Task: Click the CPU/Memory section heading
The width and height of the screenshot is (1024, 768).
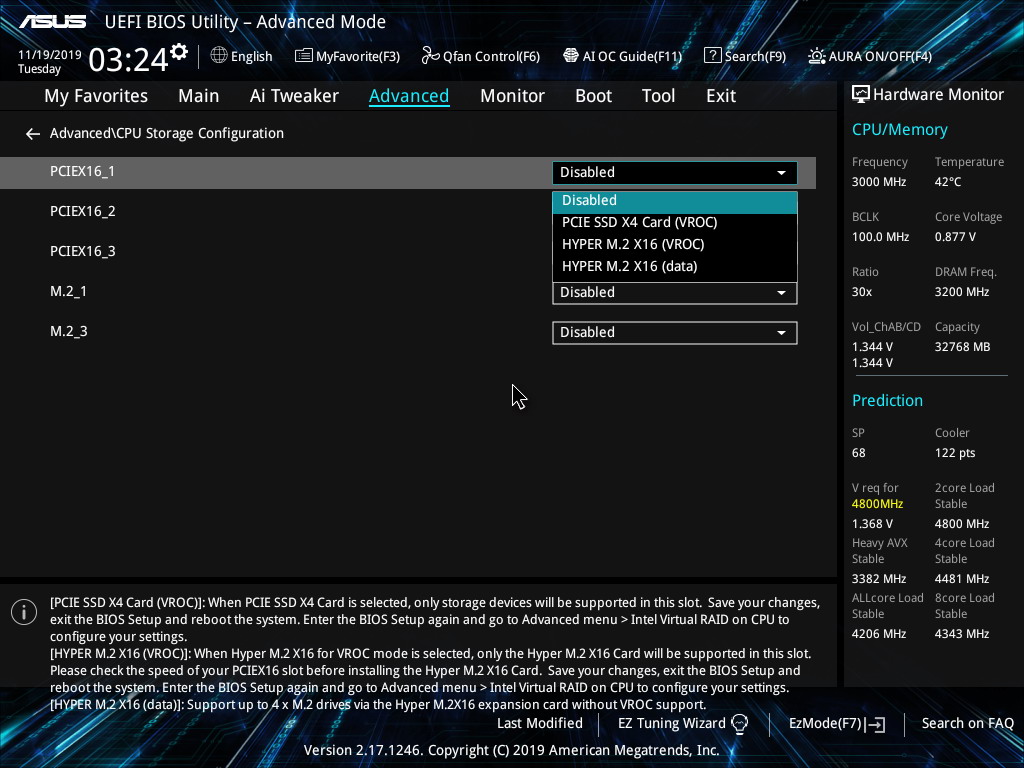Action: (x=899, y=129)
